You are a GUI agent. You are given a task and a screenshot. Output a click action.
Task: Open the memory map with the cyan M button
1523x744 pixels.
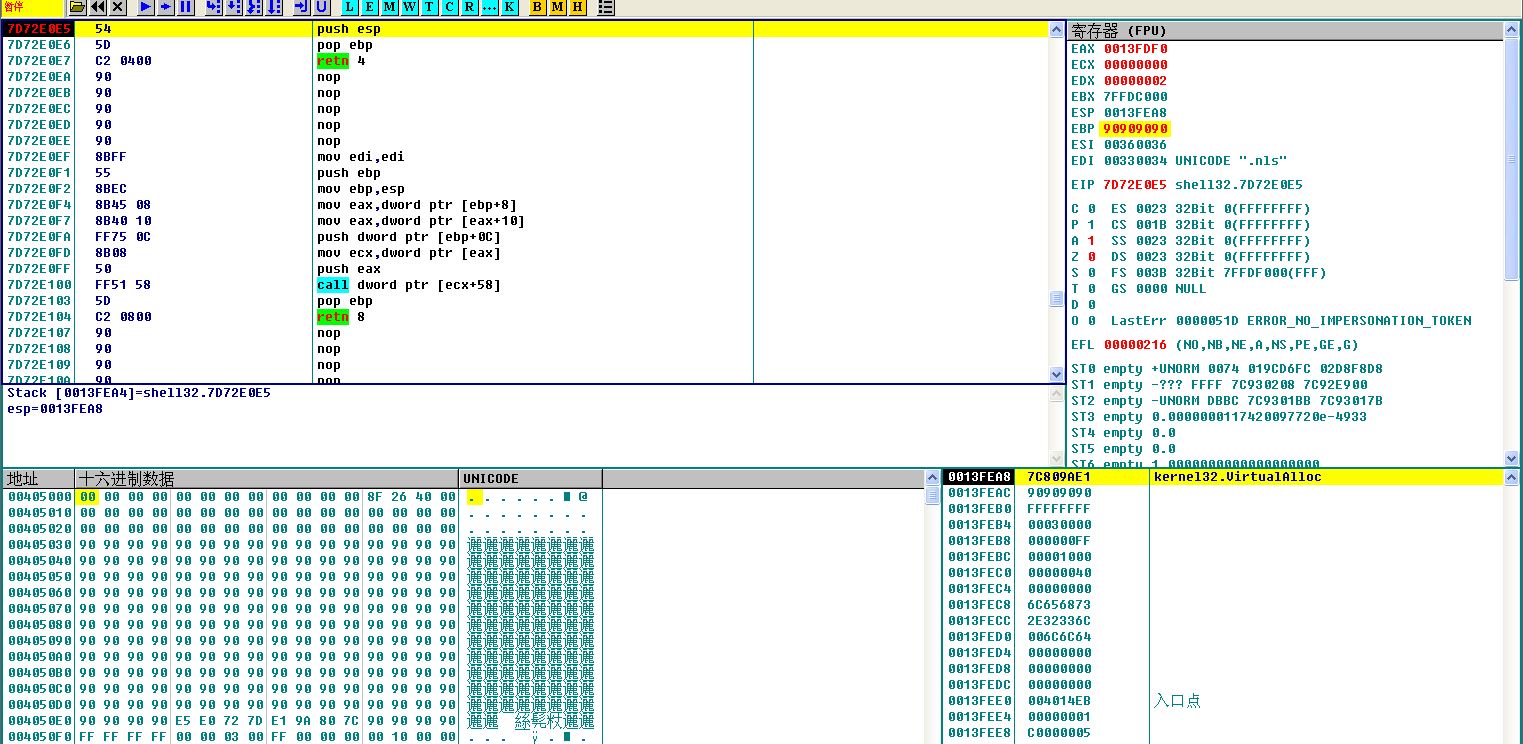(389, 7)
